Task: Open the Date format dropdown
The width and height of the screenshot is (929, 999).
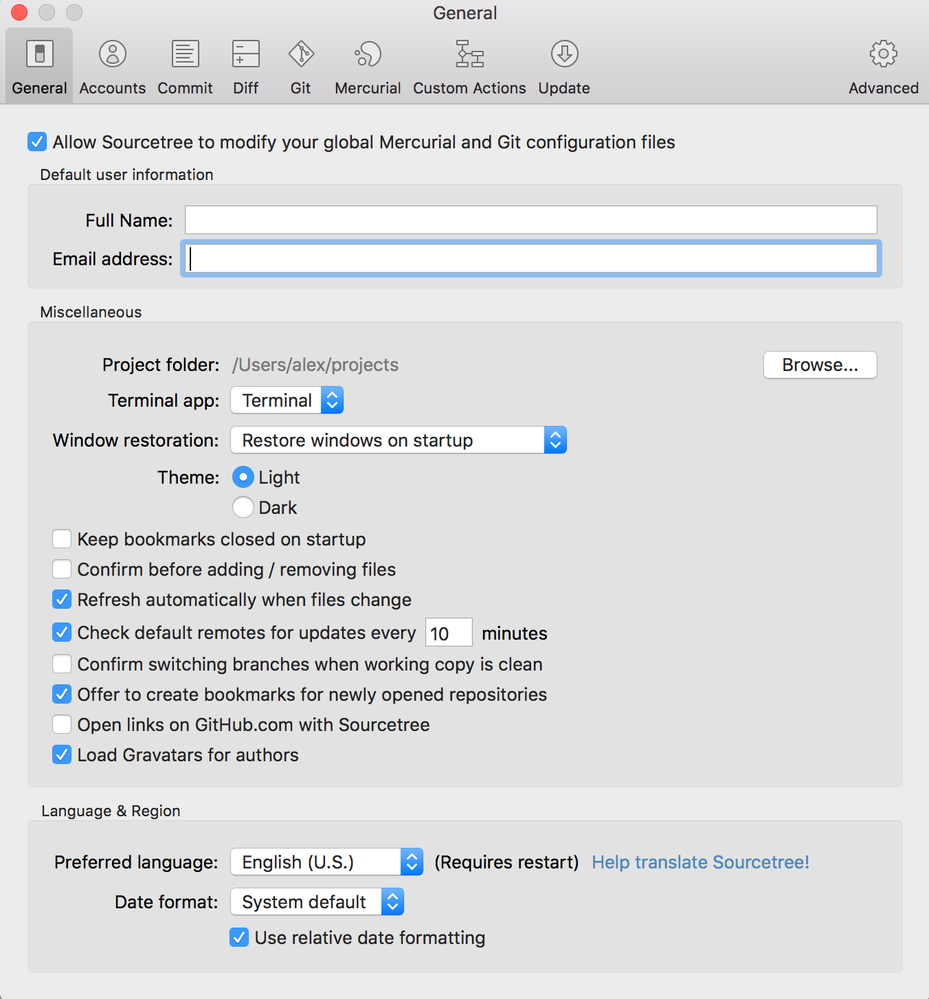Action: pos(317,902)
